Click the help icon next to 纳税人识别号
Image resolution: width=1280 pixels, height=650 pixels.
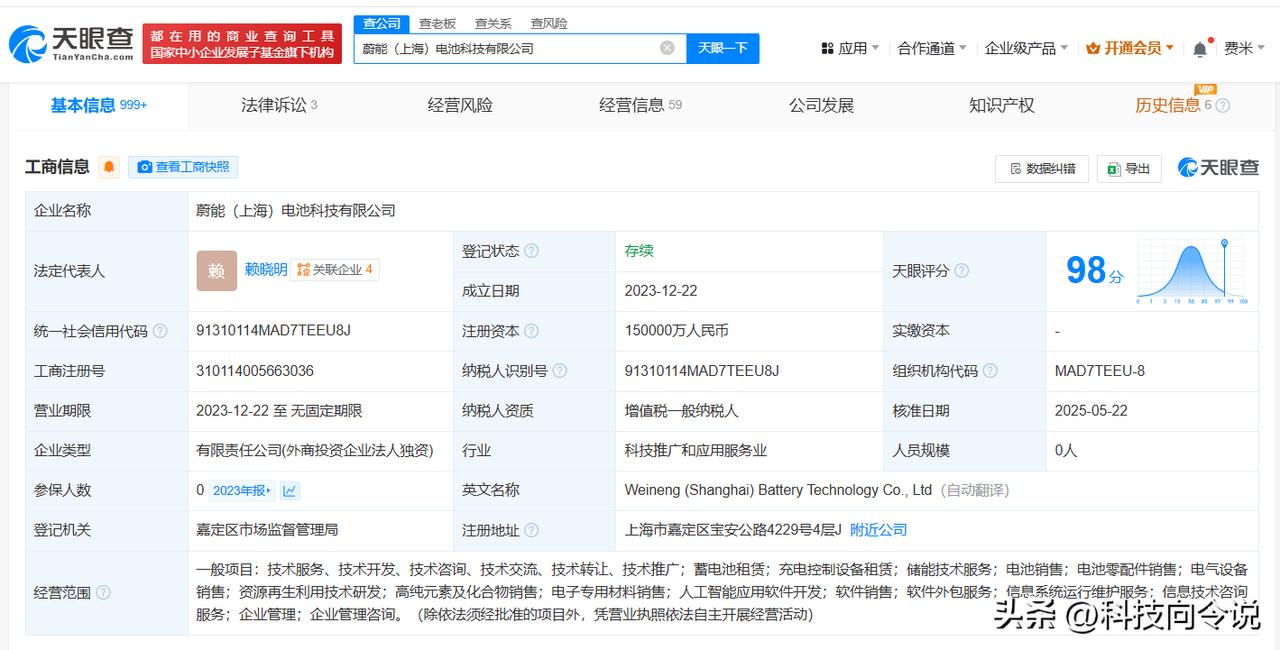[x=559, y=371]
